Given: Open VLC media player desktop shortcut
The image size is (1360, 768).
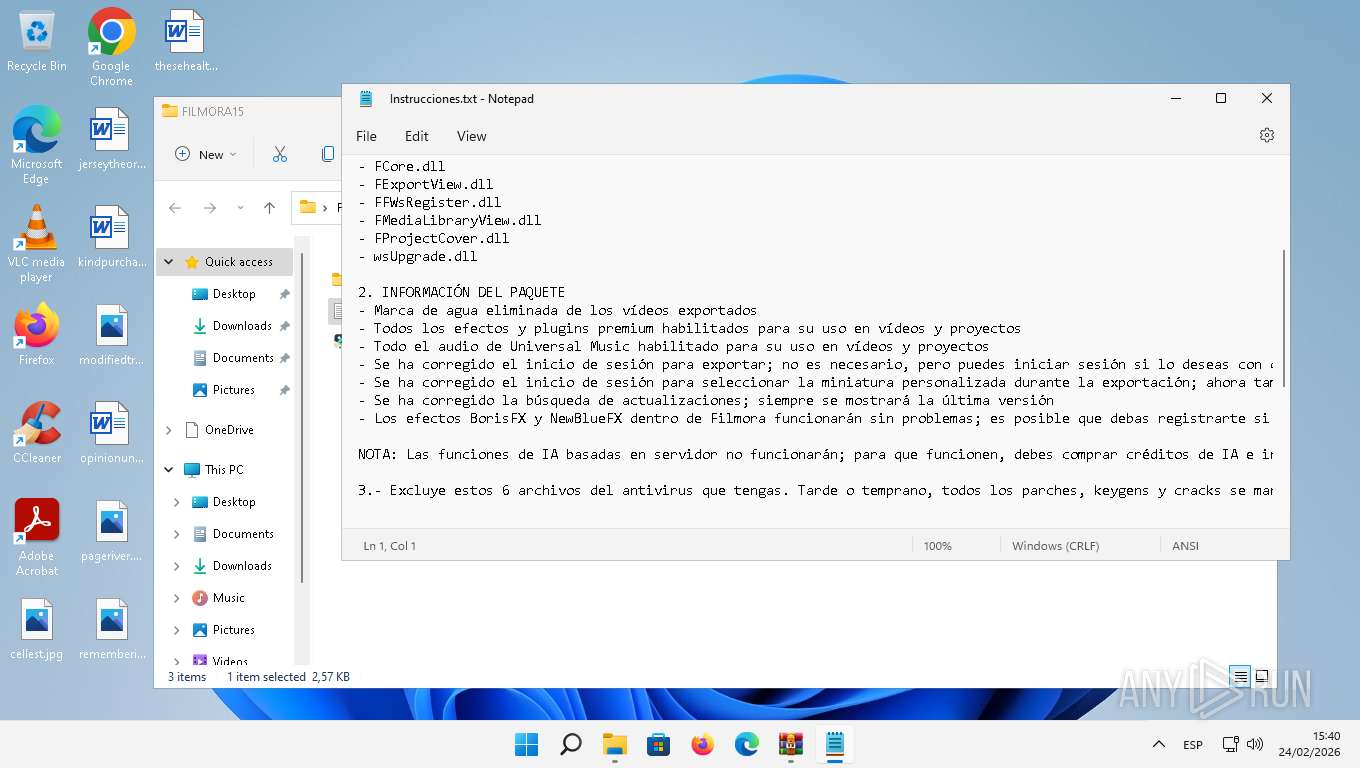Looking at the screenshot, I should pos(36,243).
